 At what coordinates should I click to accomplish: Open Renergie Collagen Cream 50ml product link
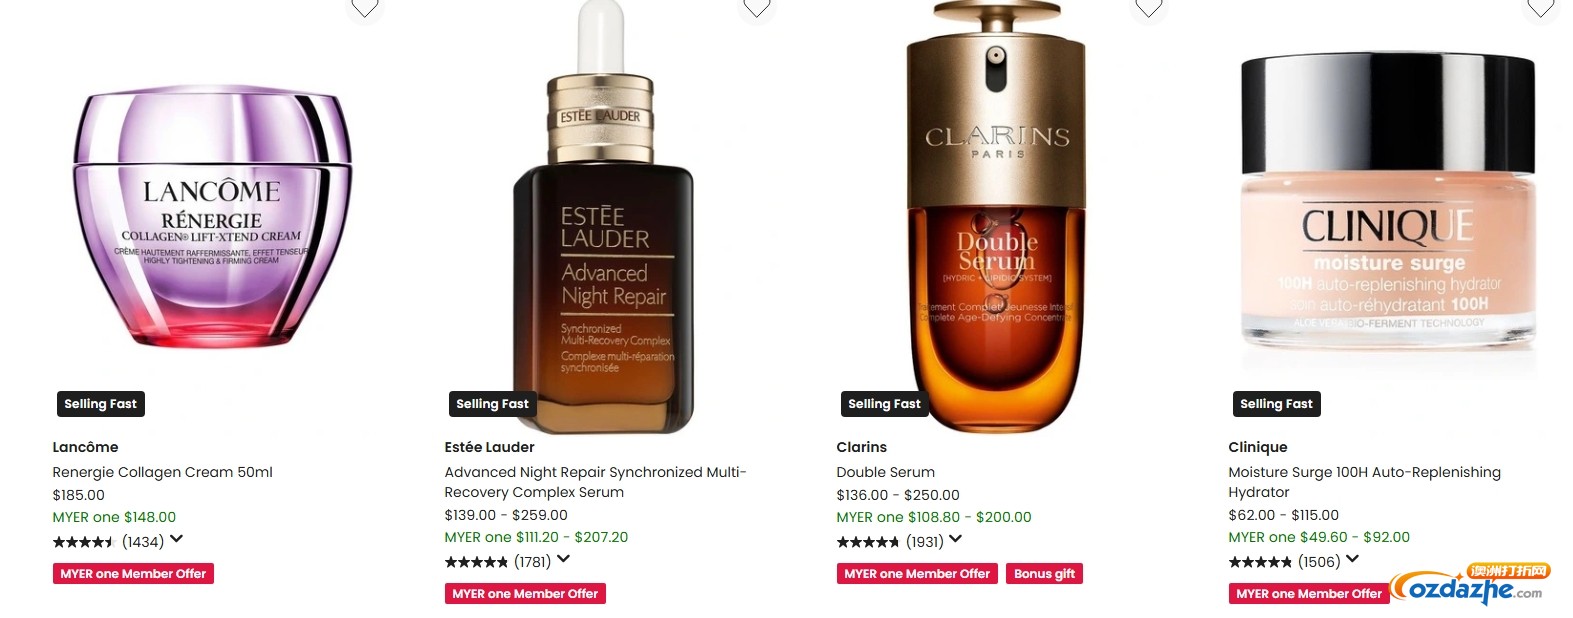coord(162,472)
